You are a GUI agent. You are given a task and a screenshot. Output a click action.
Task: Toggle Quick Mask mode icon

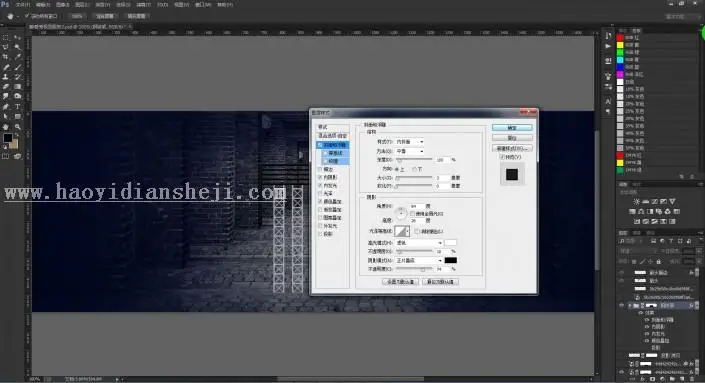click(x=5, y=156)
